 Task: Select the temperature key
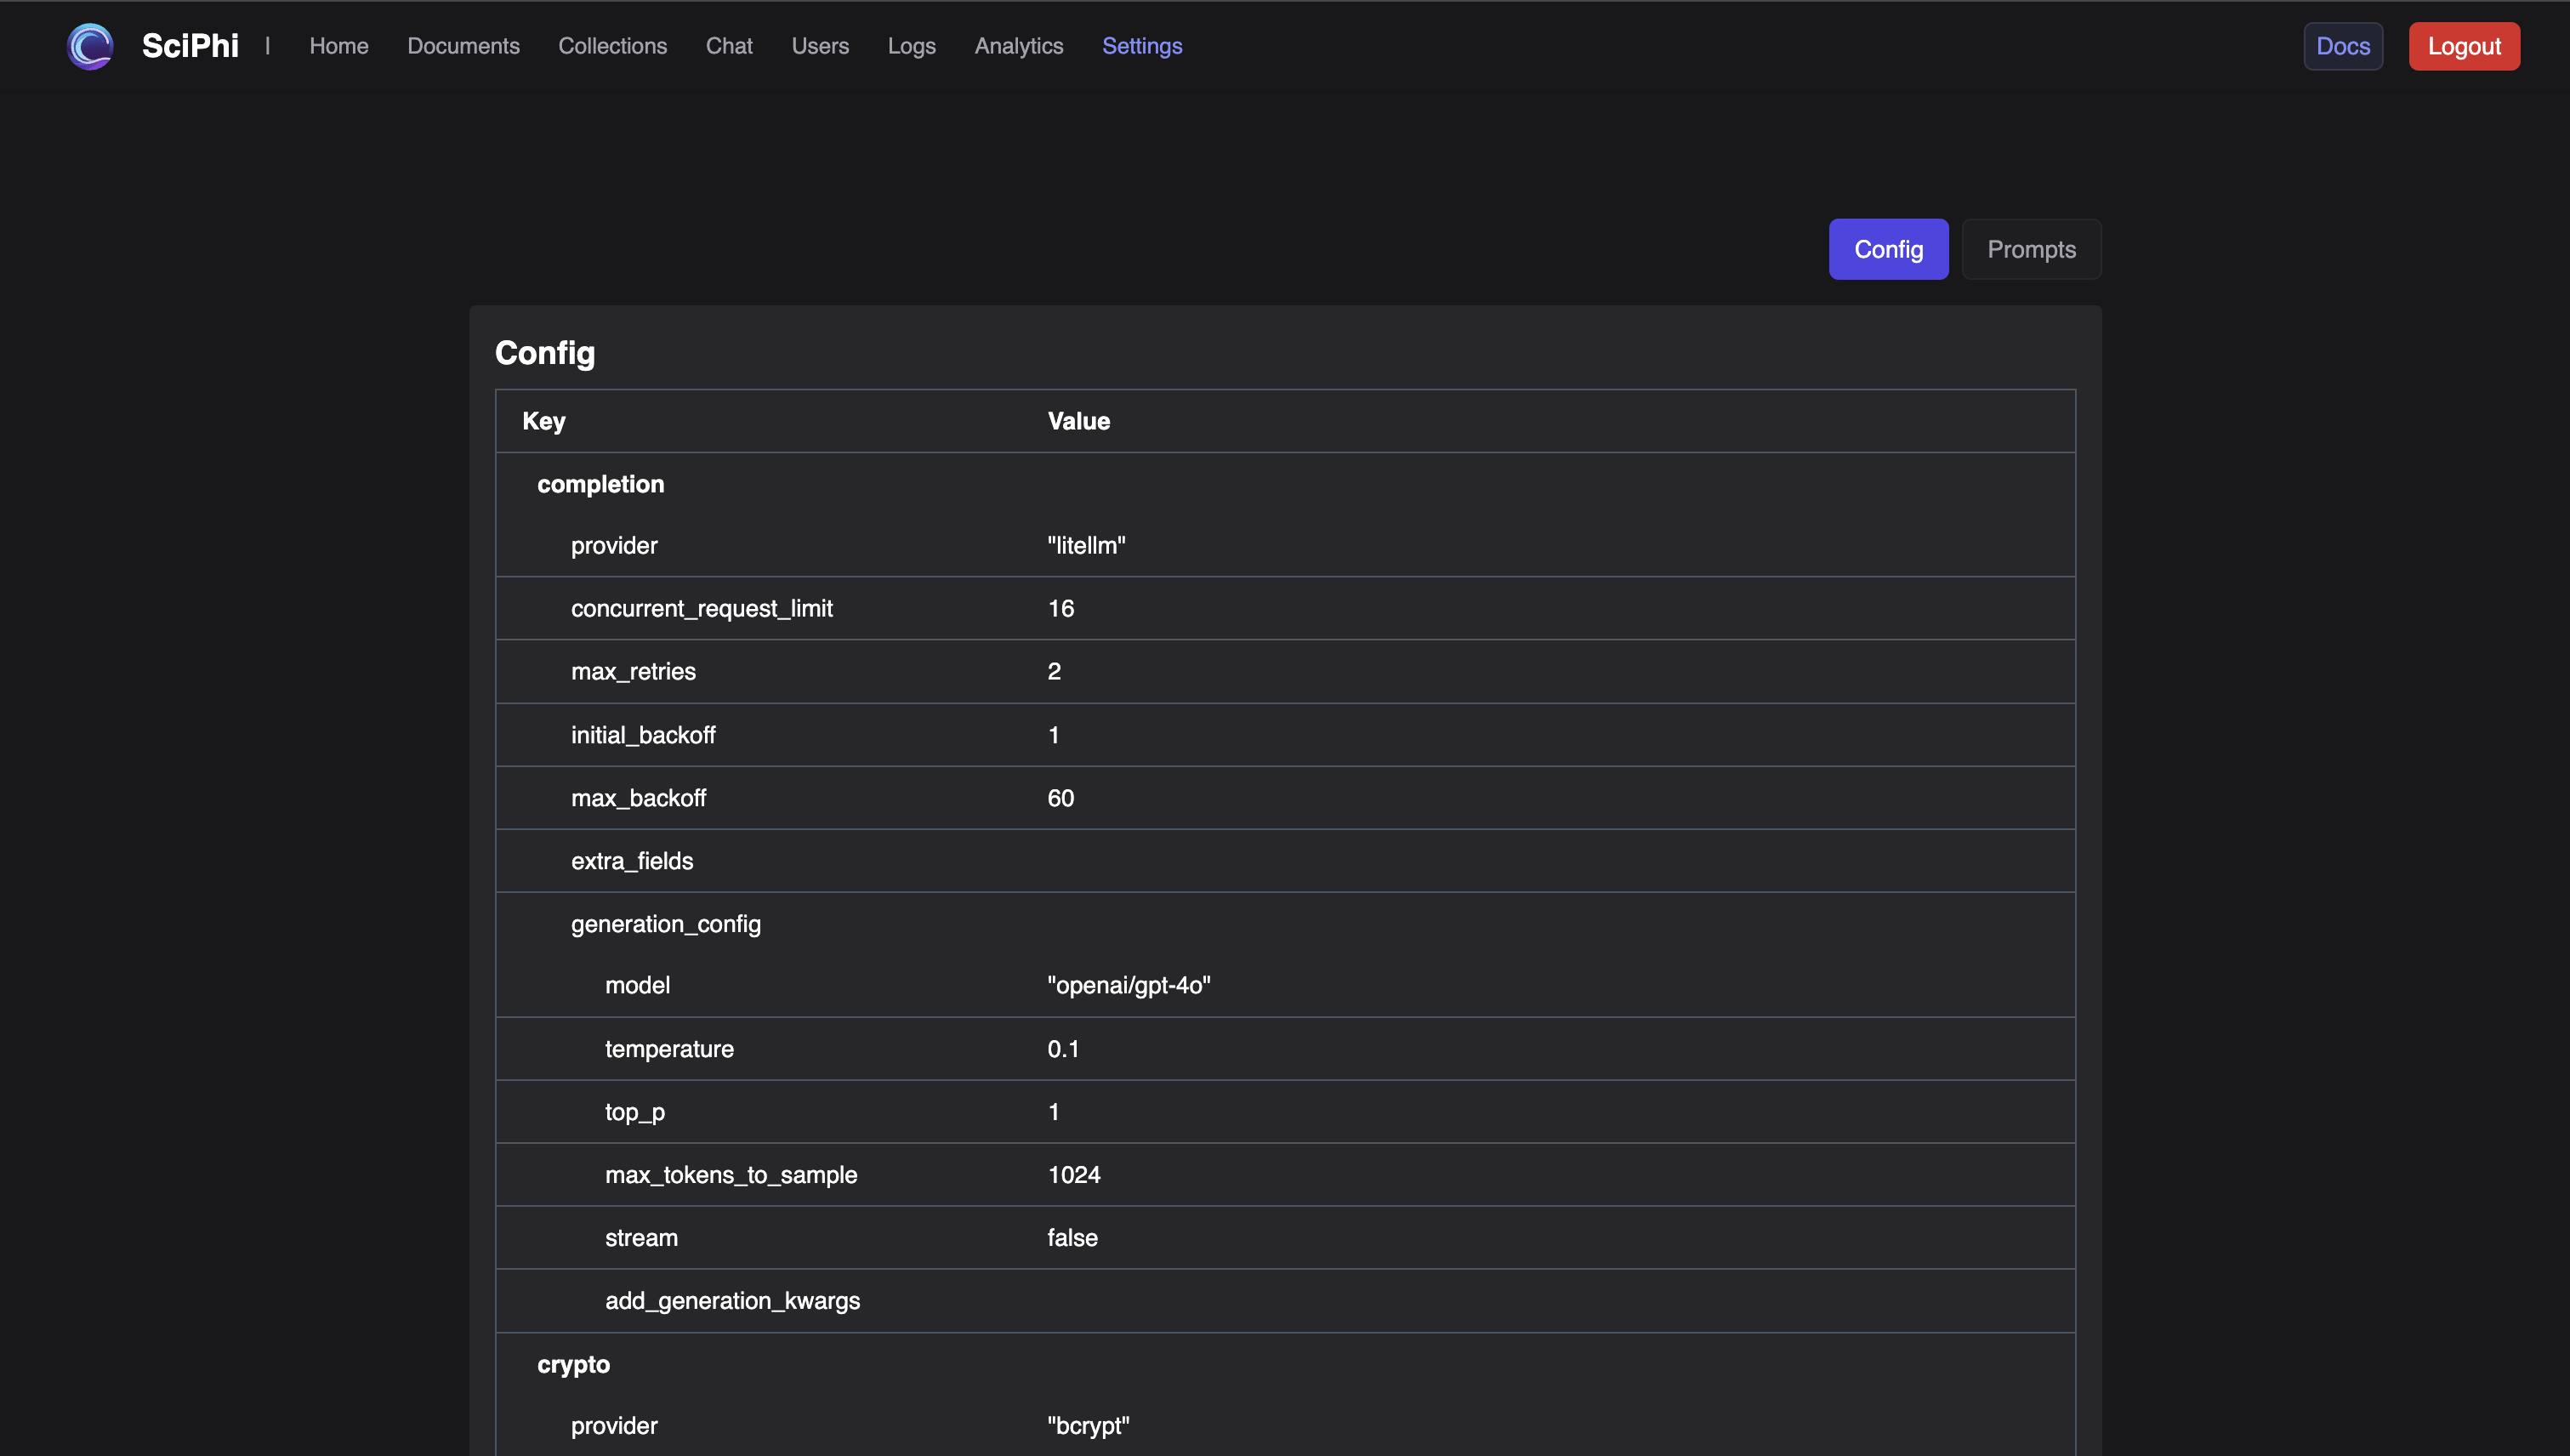point(669,1049)
